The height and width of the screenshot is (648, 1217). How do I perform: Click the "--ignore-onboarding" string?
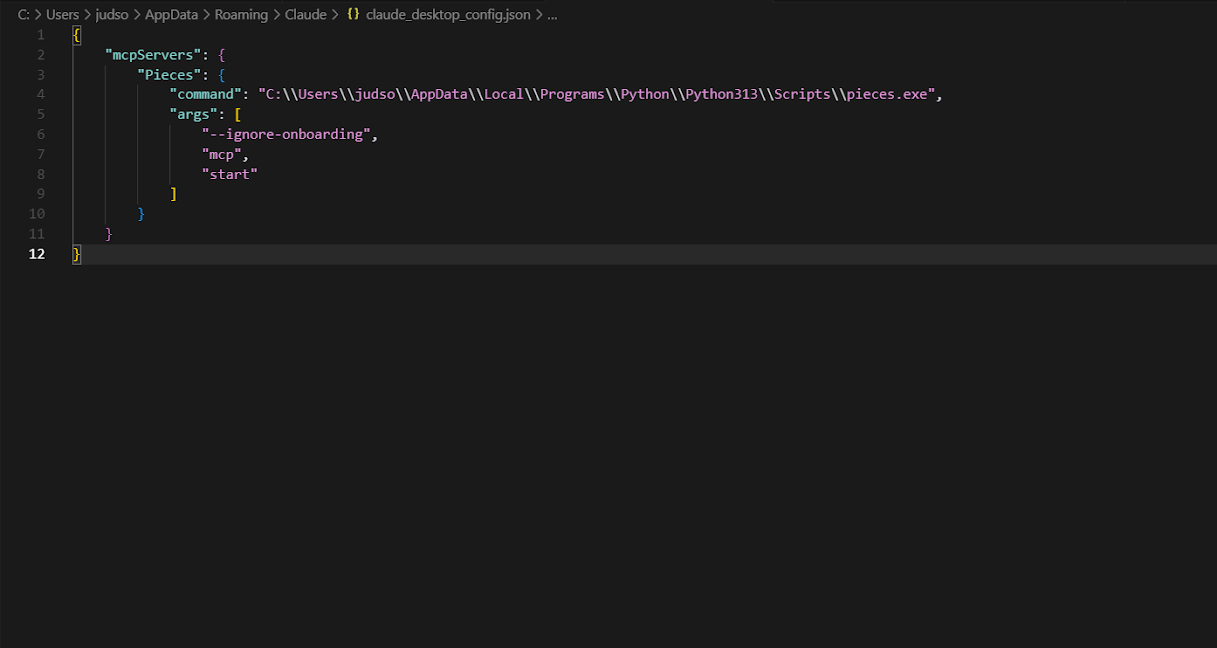click(x=286, y=135)
